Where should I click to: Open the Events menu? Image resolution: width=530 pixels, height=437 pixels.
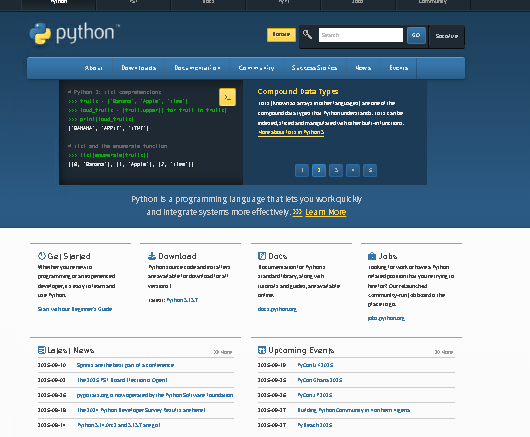399,68
